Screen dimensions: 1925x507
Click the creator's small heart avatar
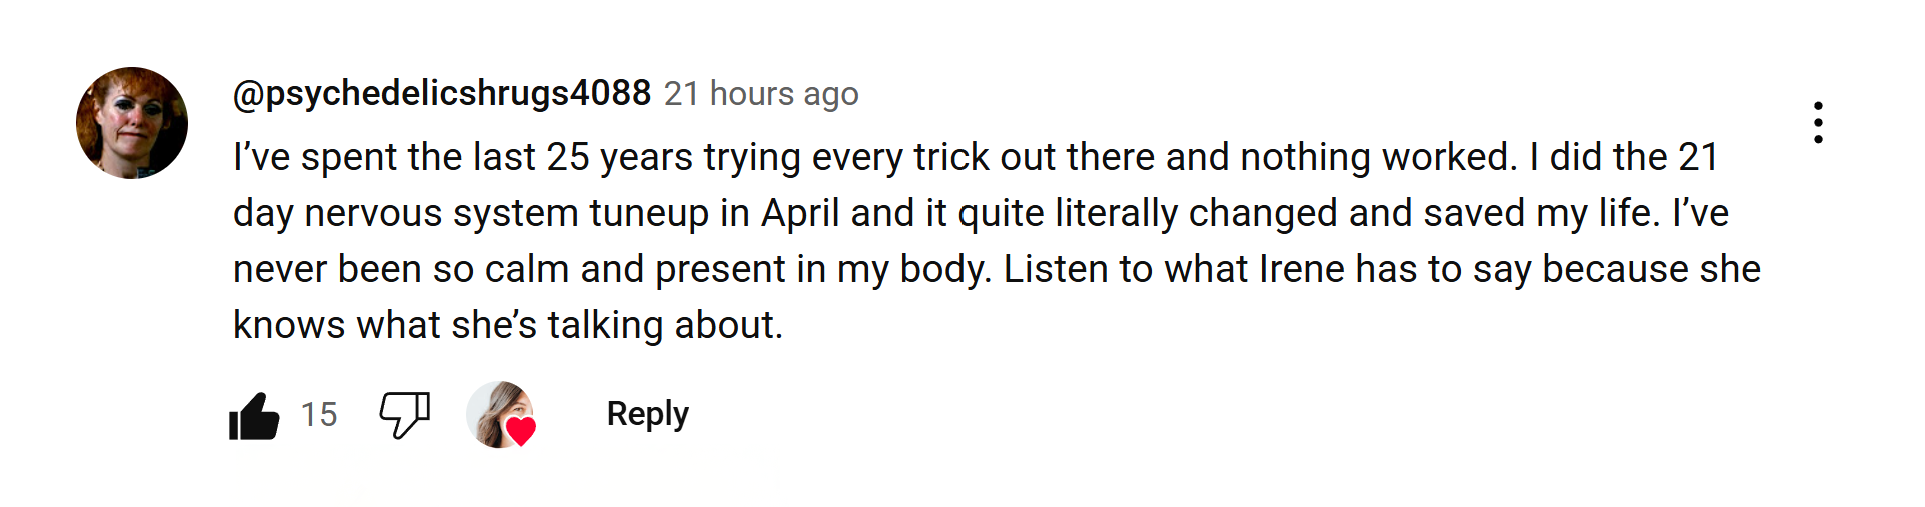(x=500, y=414)
